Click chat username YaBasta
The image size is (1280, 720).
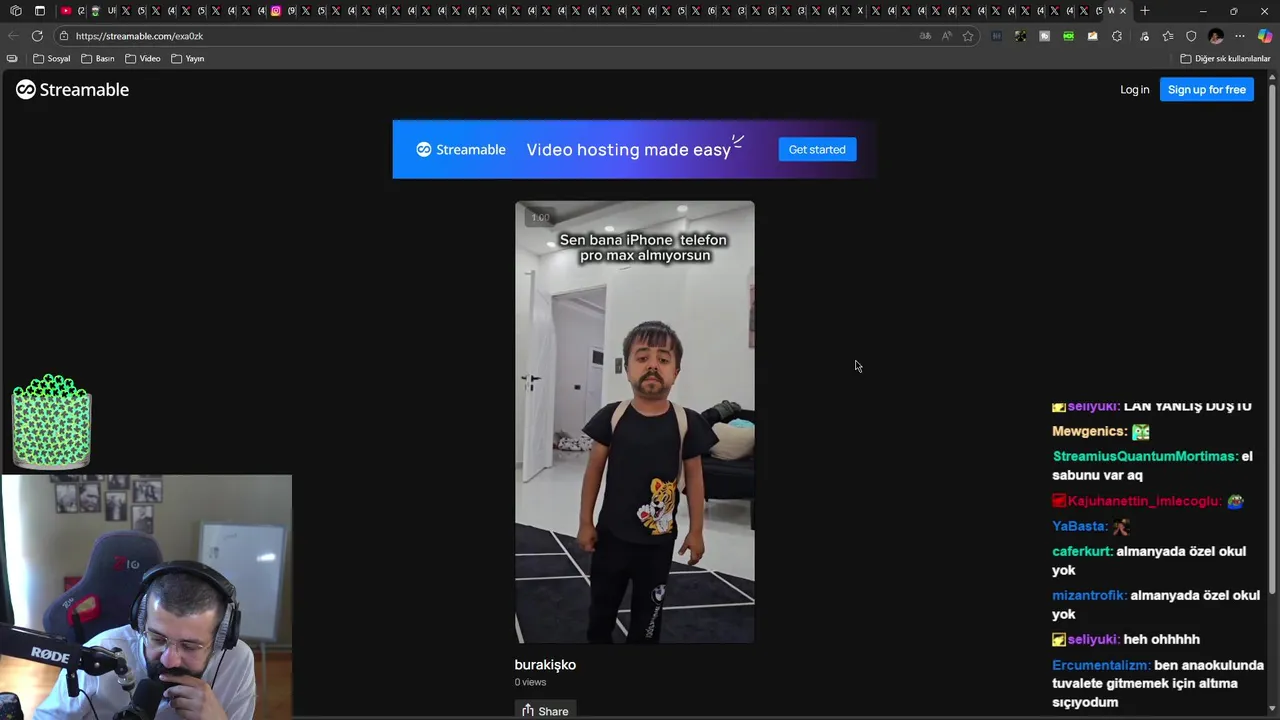(1078, 526)
